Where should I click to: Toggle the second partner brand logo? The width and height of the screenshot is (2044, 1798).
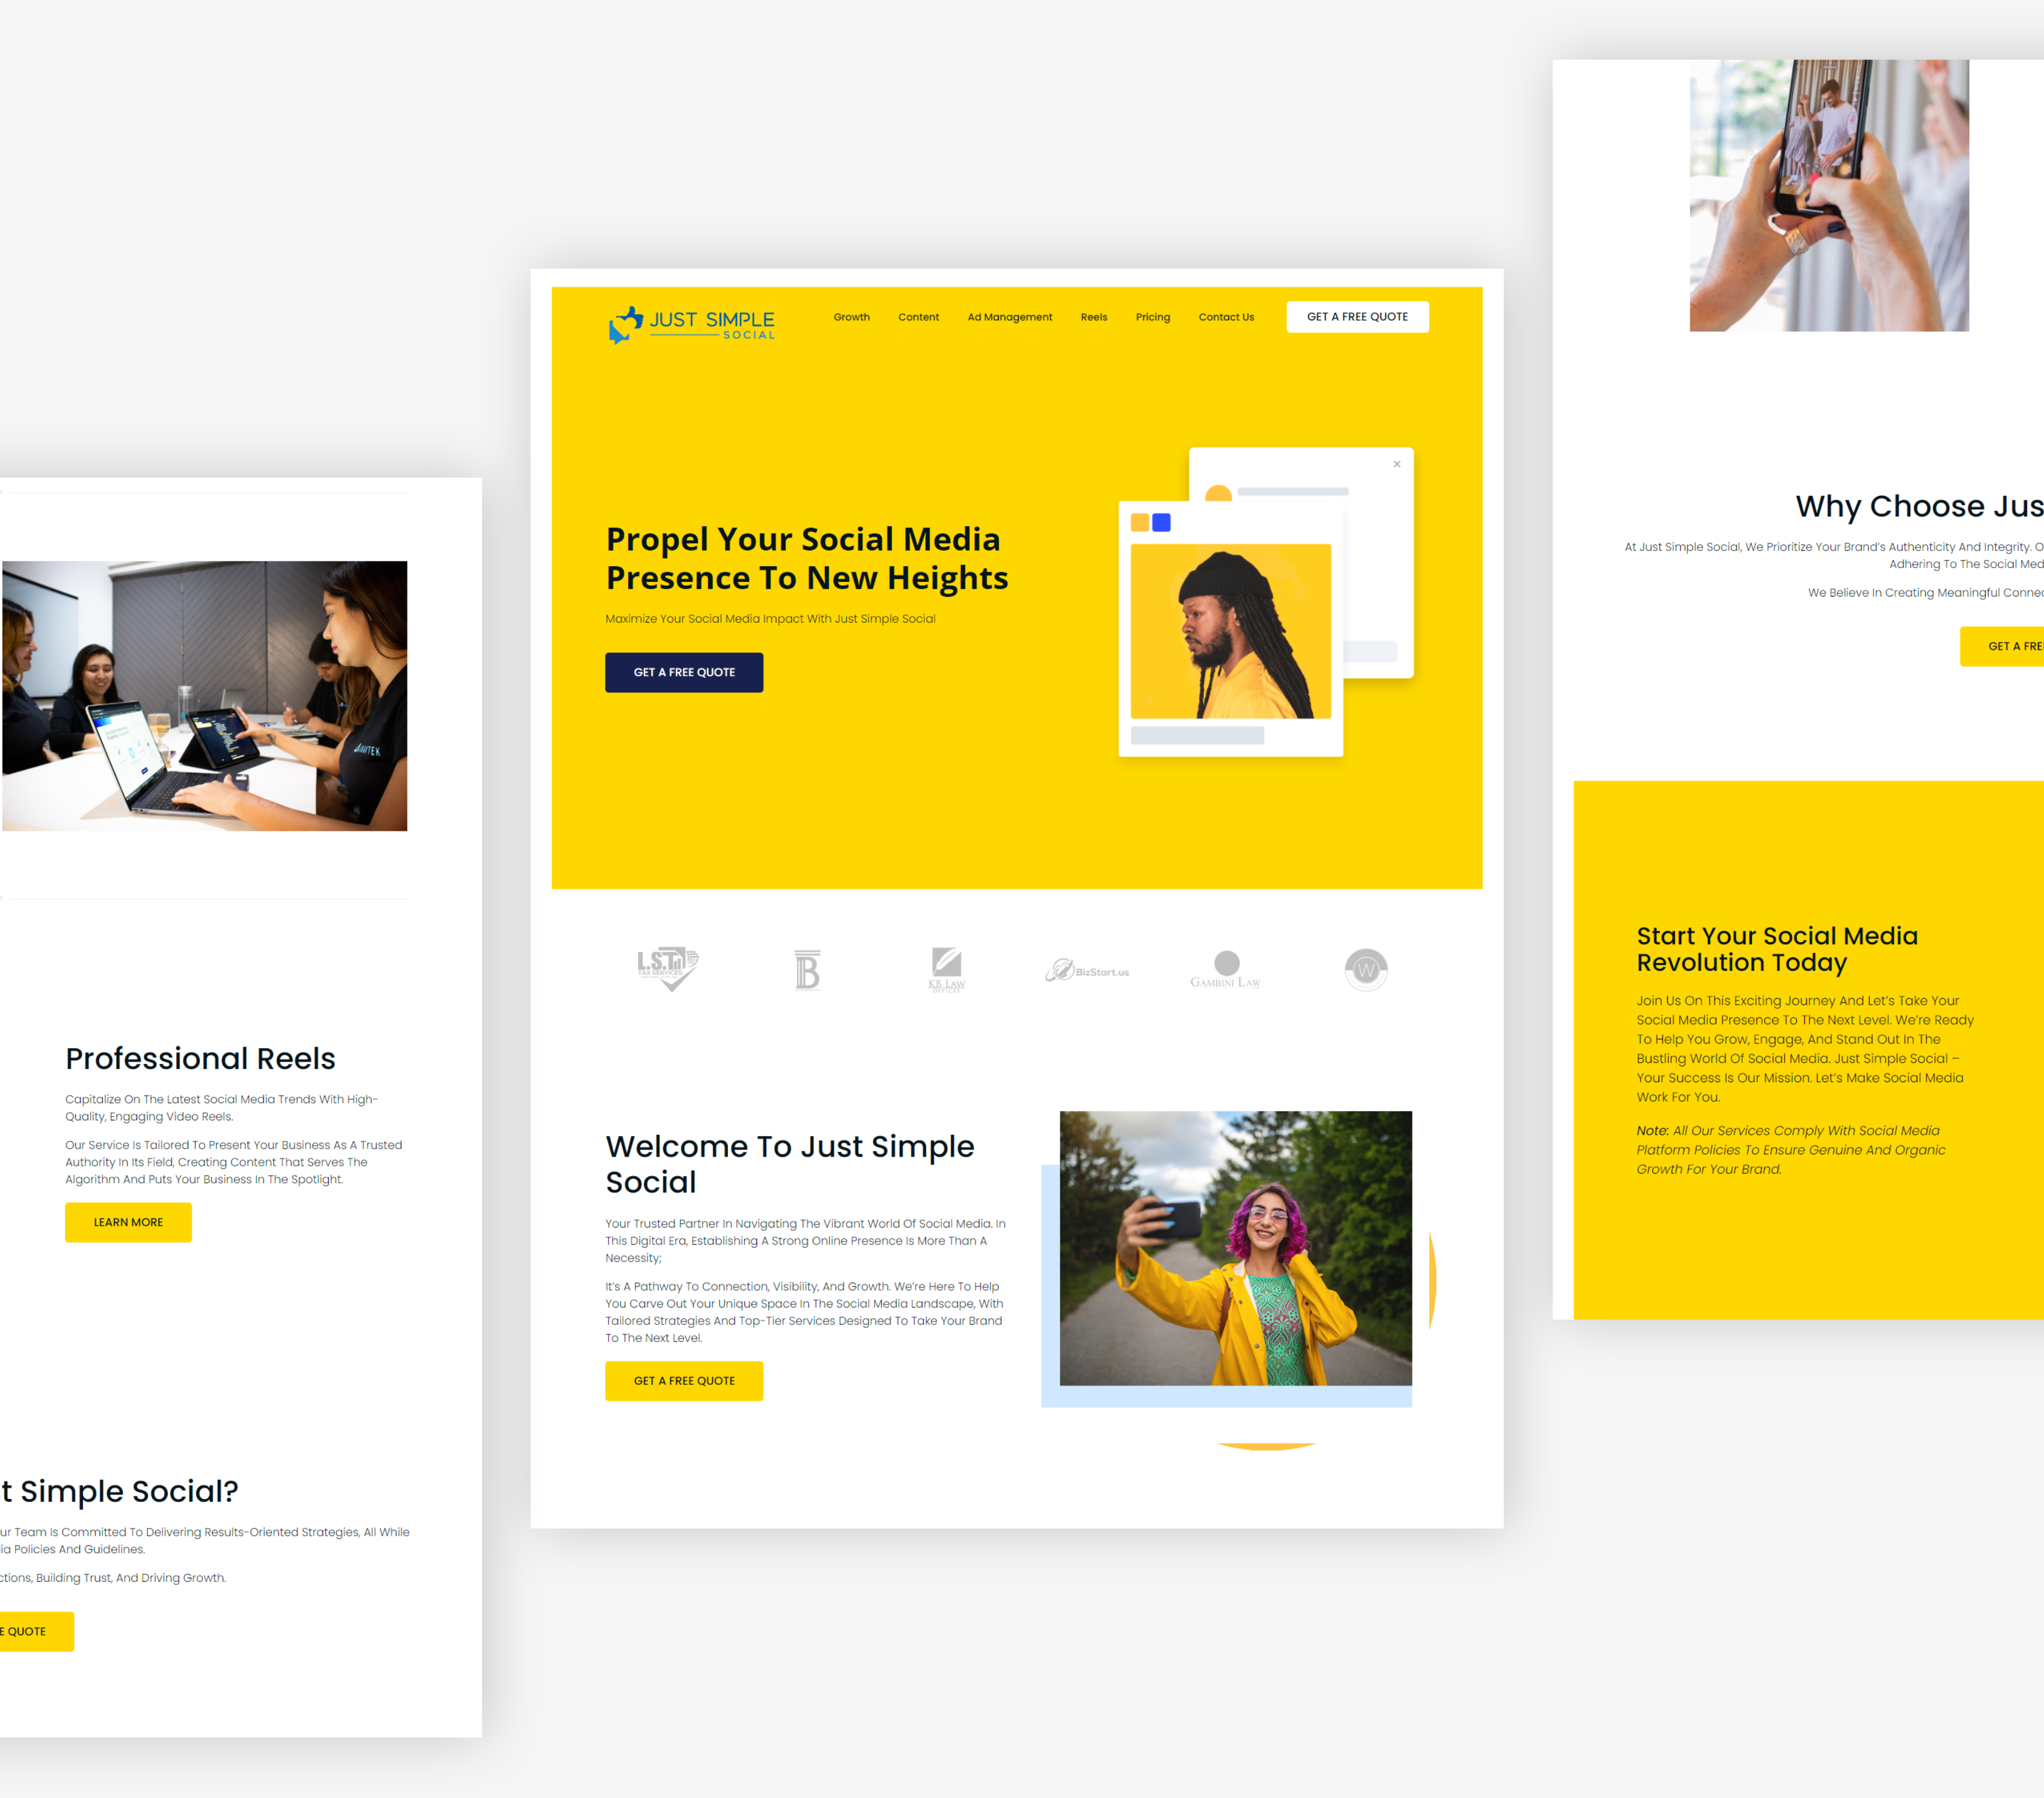point(809,968)
